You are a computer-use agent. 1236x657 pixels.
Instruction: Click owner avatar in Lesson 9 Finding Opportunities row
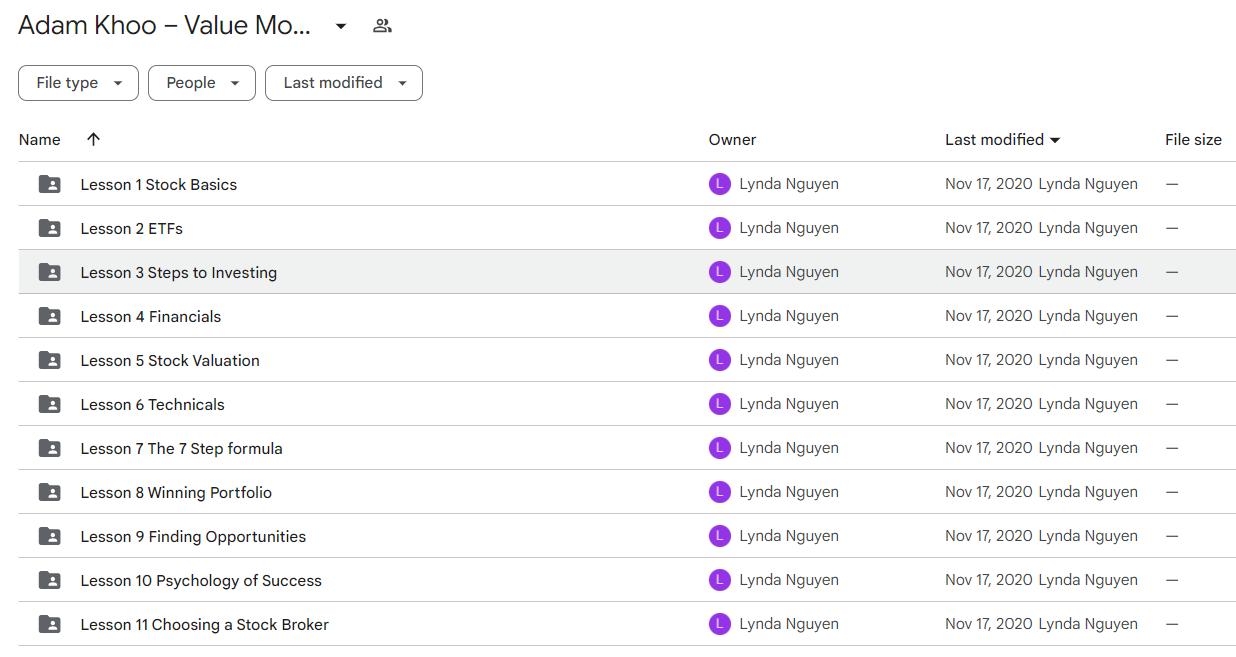point(720,536)
